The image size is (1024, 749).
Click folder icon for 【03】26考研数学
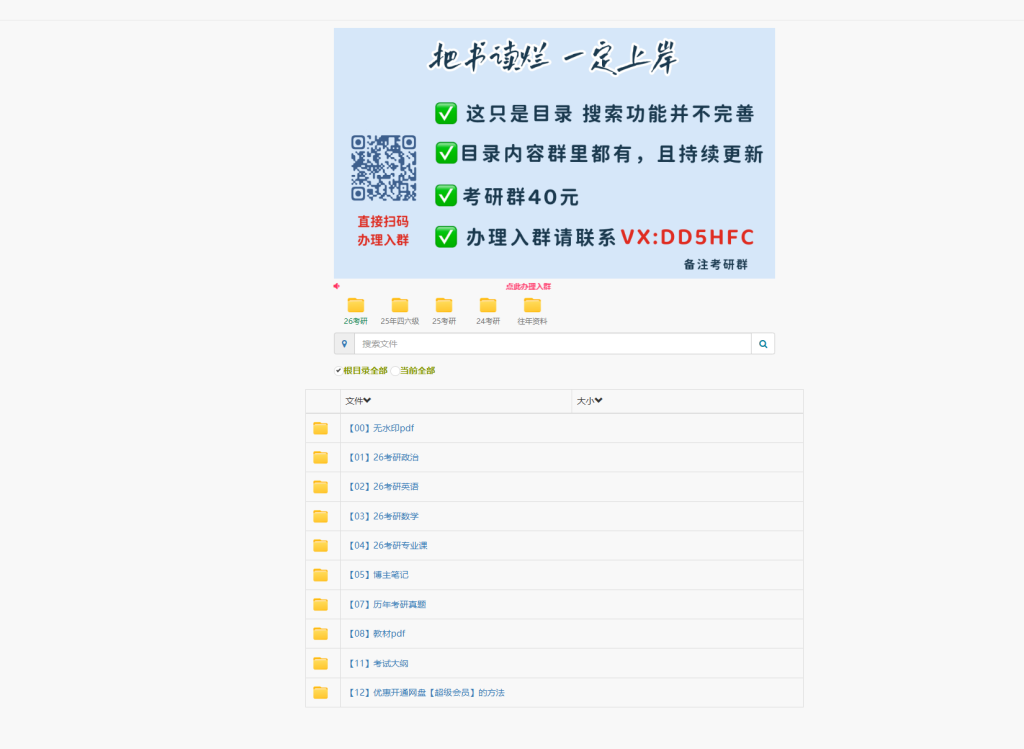(321, 517)
